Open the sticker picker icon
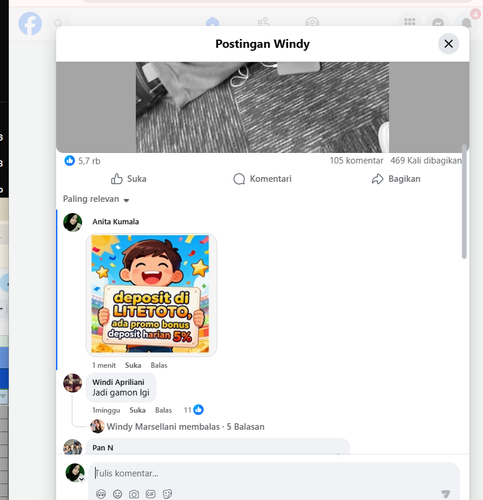The height and width of the screenshot is (500, 483). coord(167,494)
